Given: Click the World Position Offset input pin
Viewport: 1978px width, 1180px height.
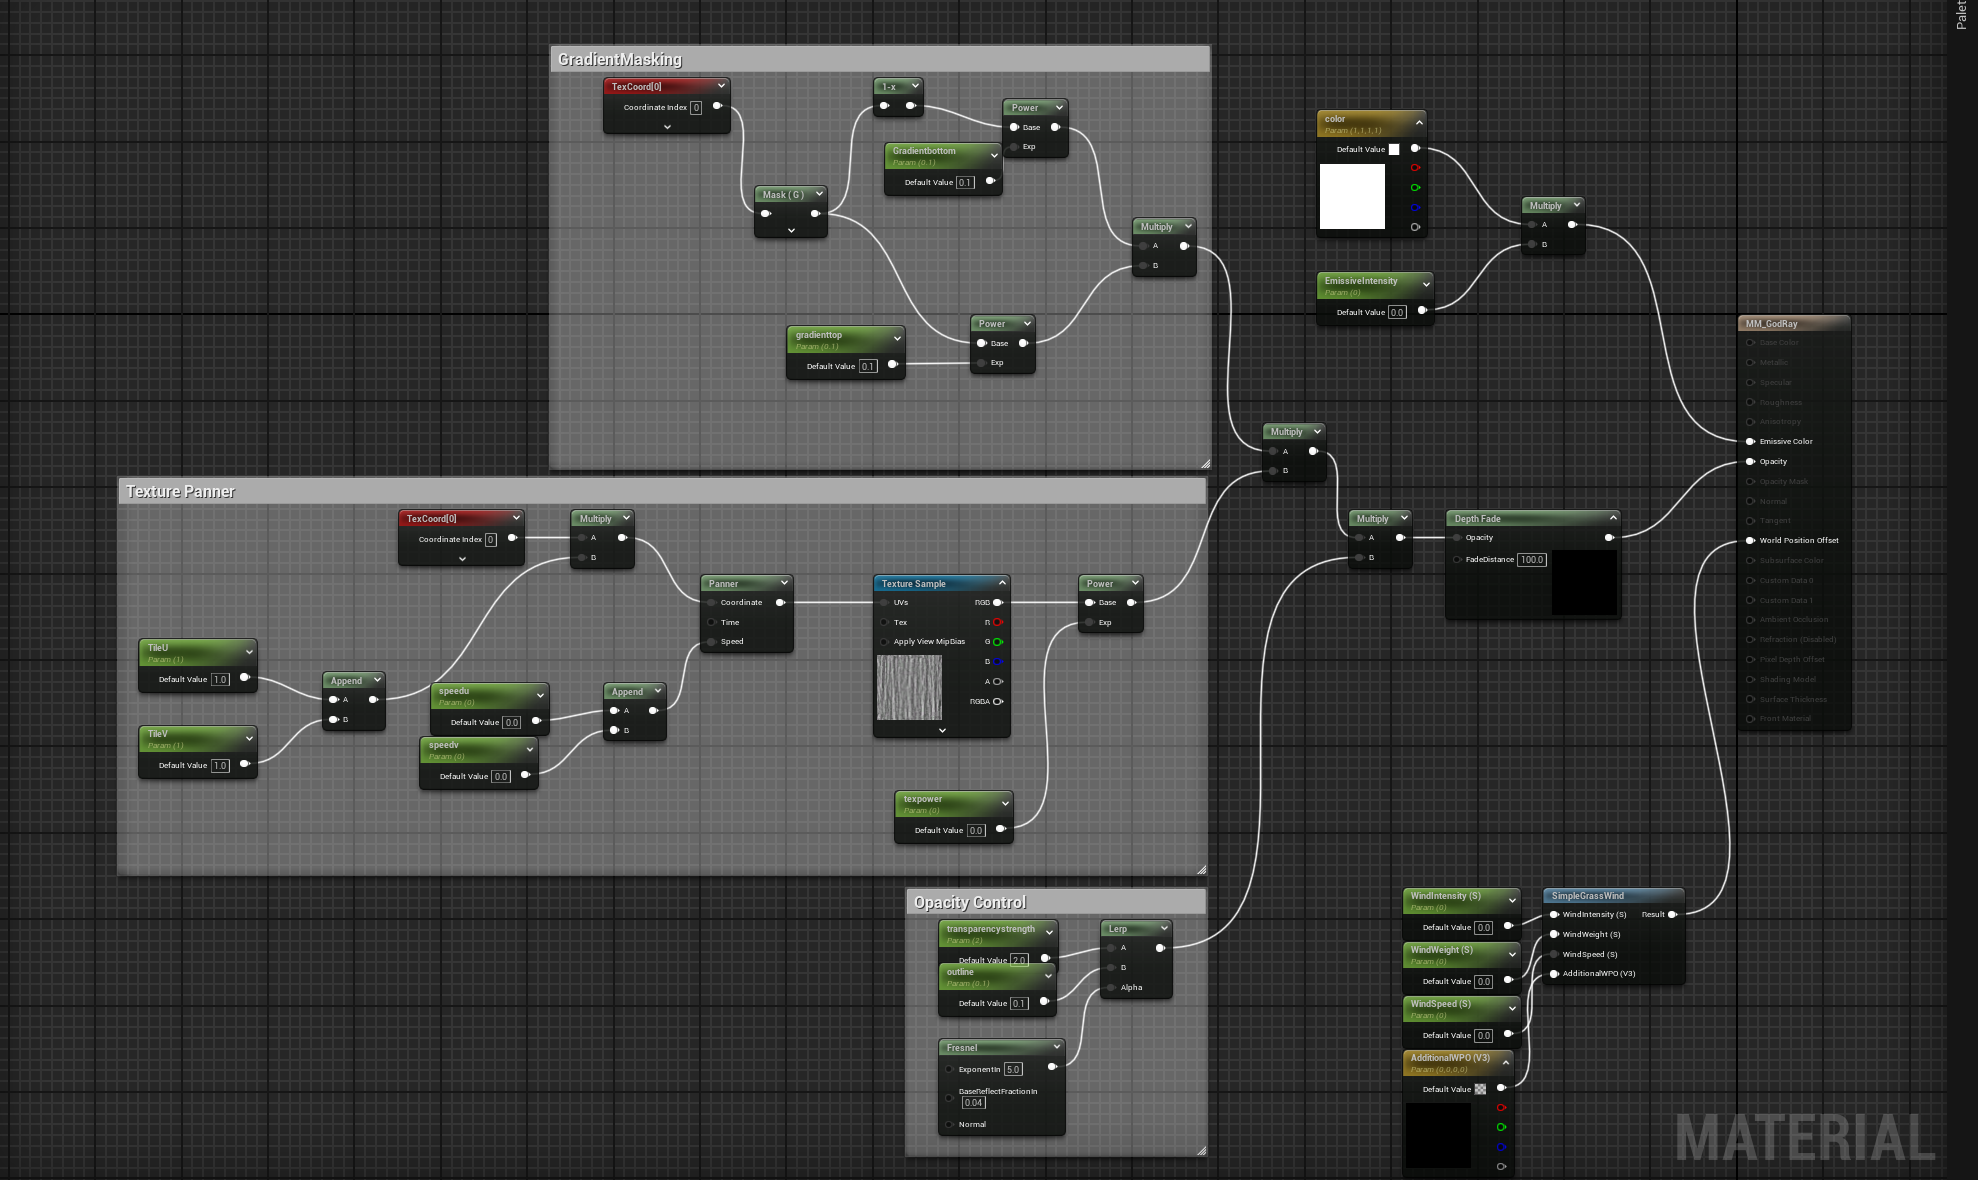Looking at the screenshot, I should point(1750,540).
